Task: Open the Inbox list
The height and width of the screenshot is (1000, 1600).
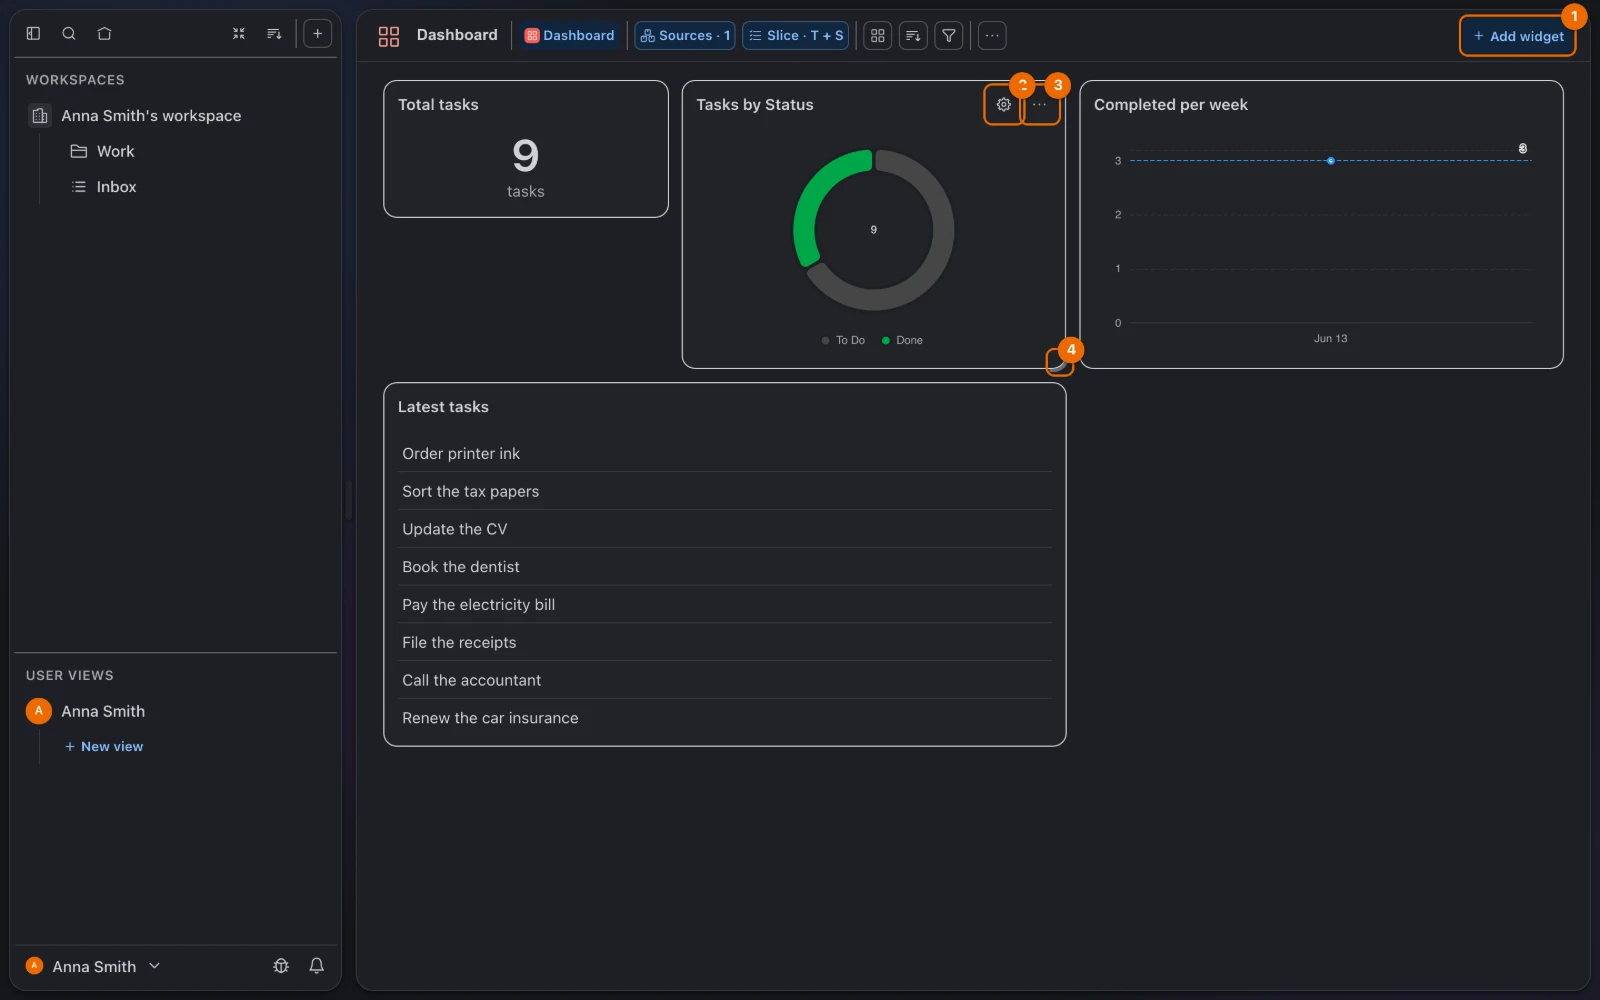Action: 116,187
